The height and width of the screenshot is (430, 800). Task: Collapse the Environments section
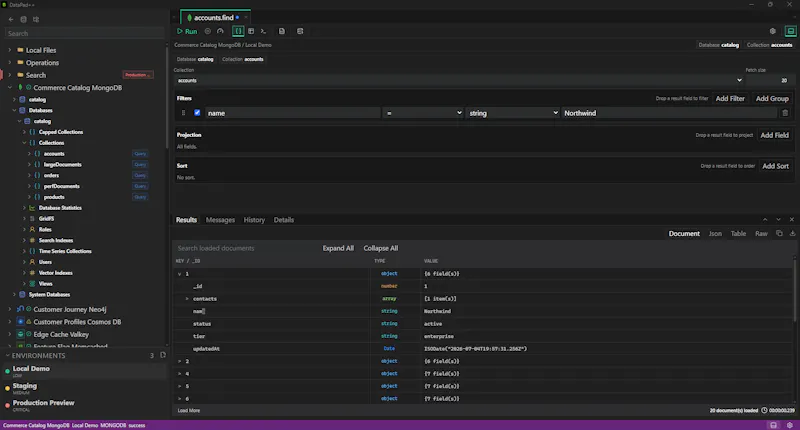(8, 355)
